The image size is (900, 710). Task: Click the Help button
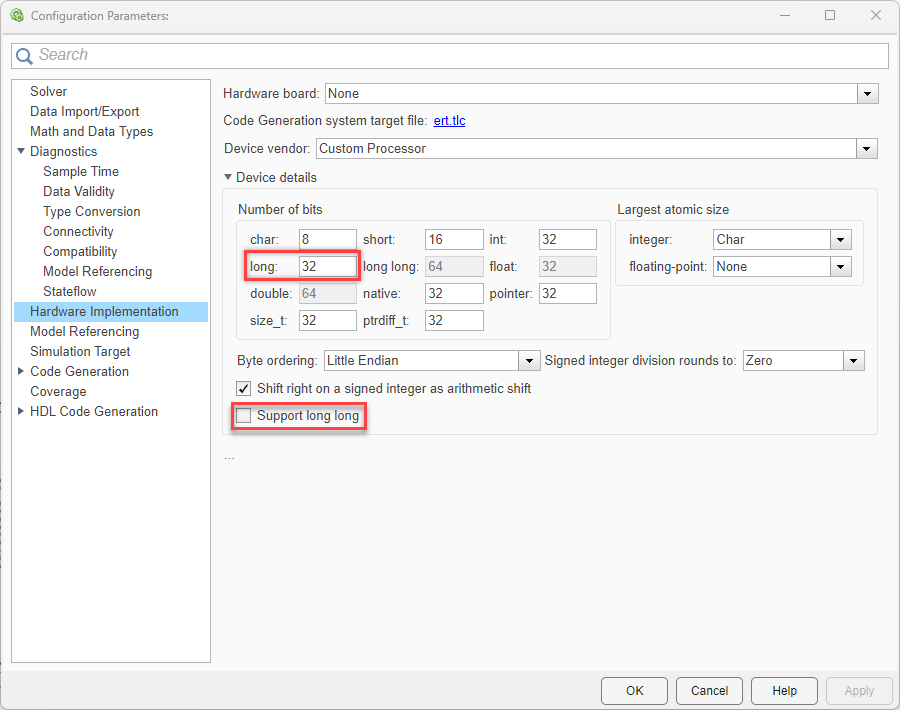click(784, 691)
